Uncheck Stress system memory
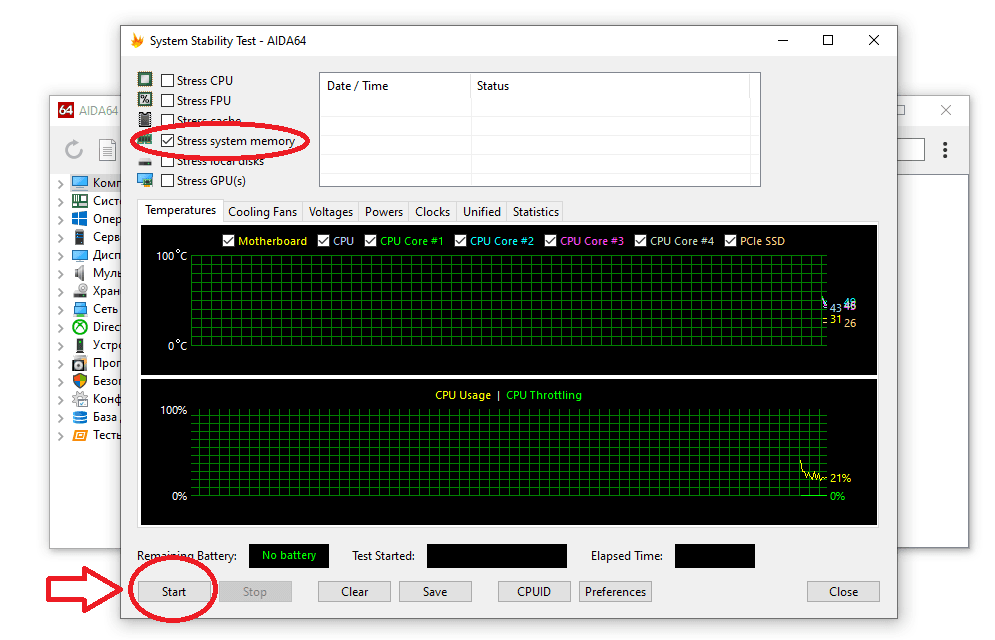995x640 pixels. coord(168,140)
